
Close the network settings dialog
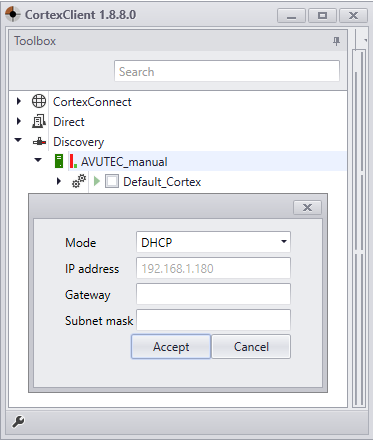pyautogui.click(x=307, y=208)
